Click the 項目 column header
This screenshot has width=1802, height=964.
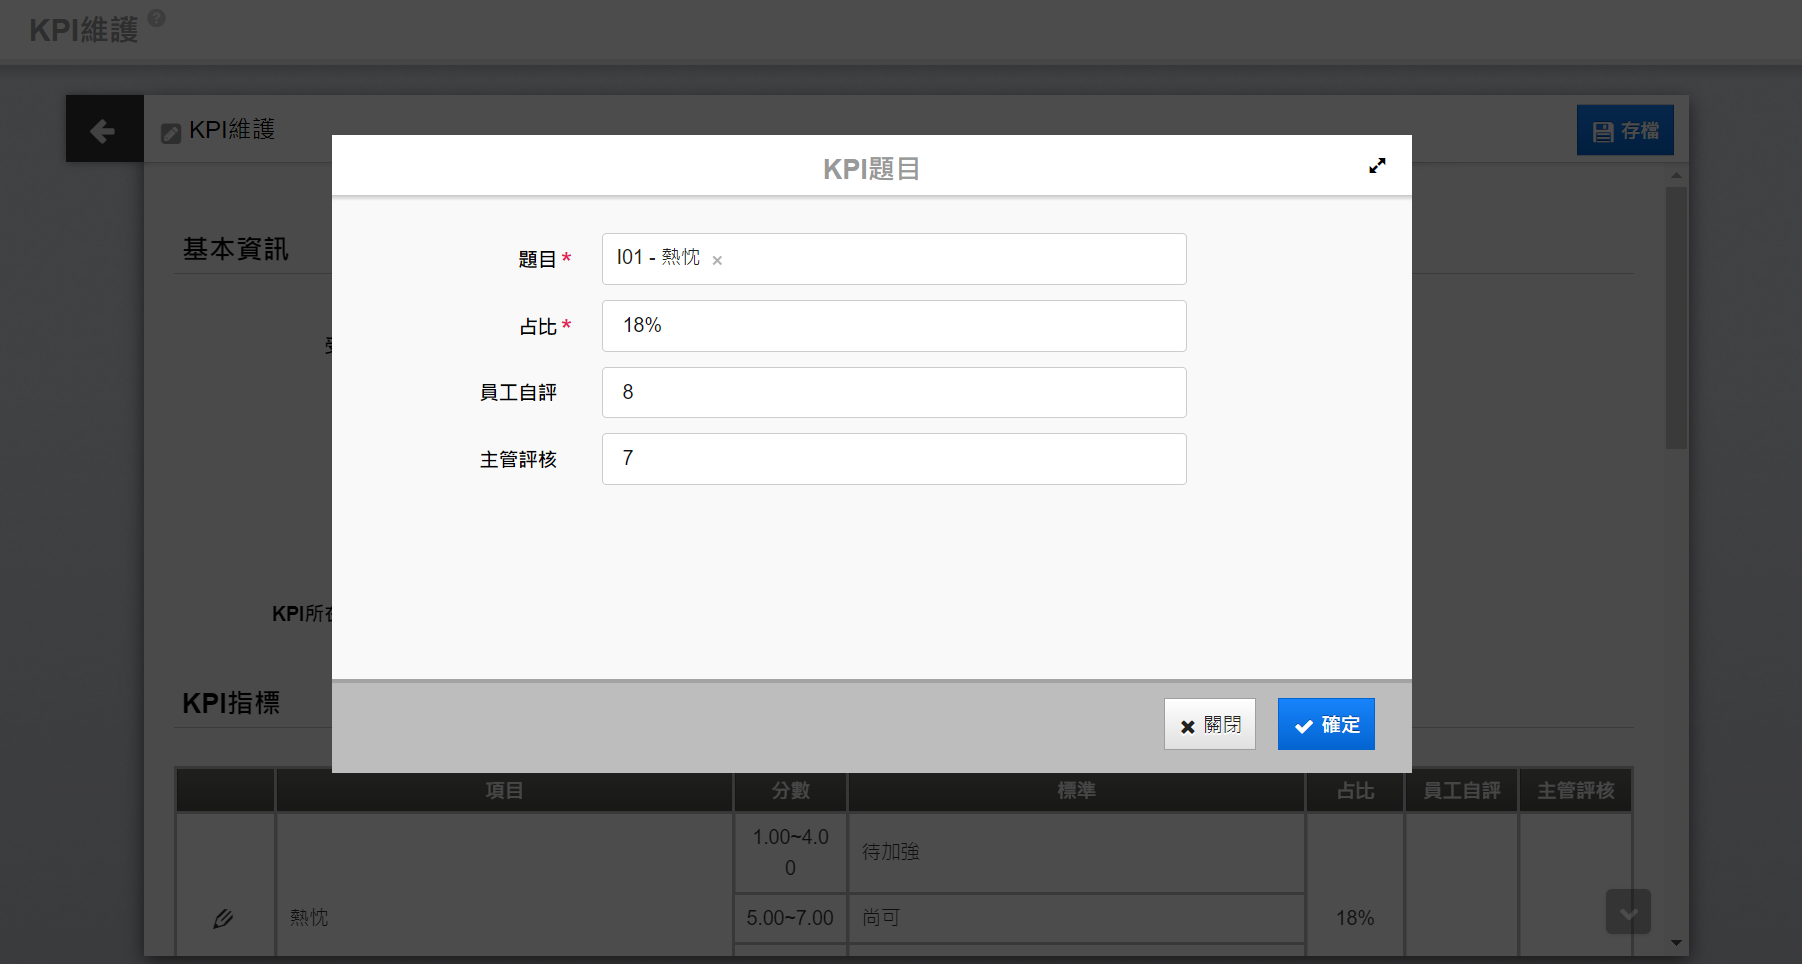pos(504,791)
